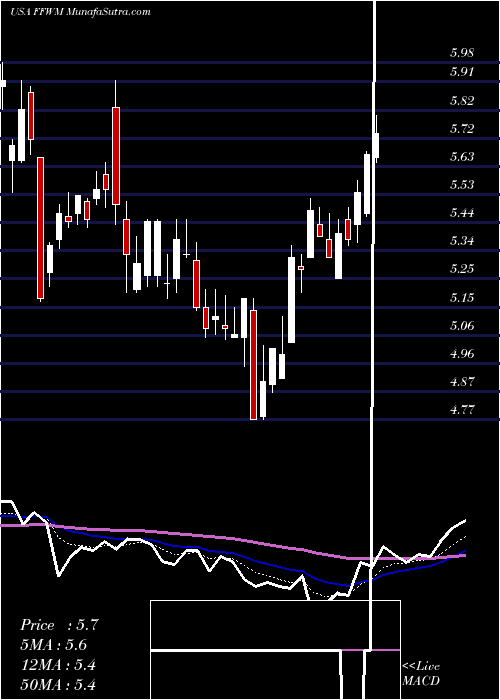Click the 5MA : 5.6 readout
Viewport: 500px width, 700px height.
click(54, 645)
